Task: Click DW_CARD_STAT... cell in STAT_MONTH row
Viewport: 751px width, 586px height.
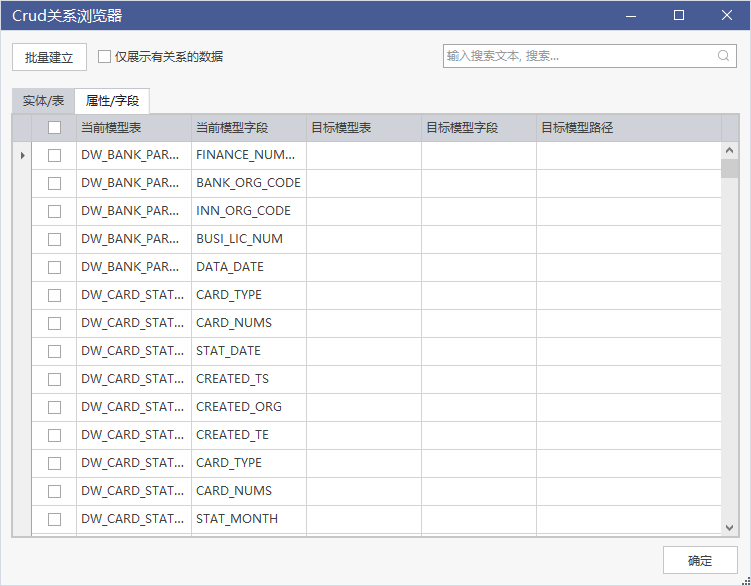Action: click(134, 519)
